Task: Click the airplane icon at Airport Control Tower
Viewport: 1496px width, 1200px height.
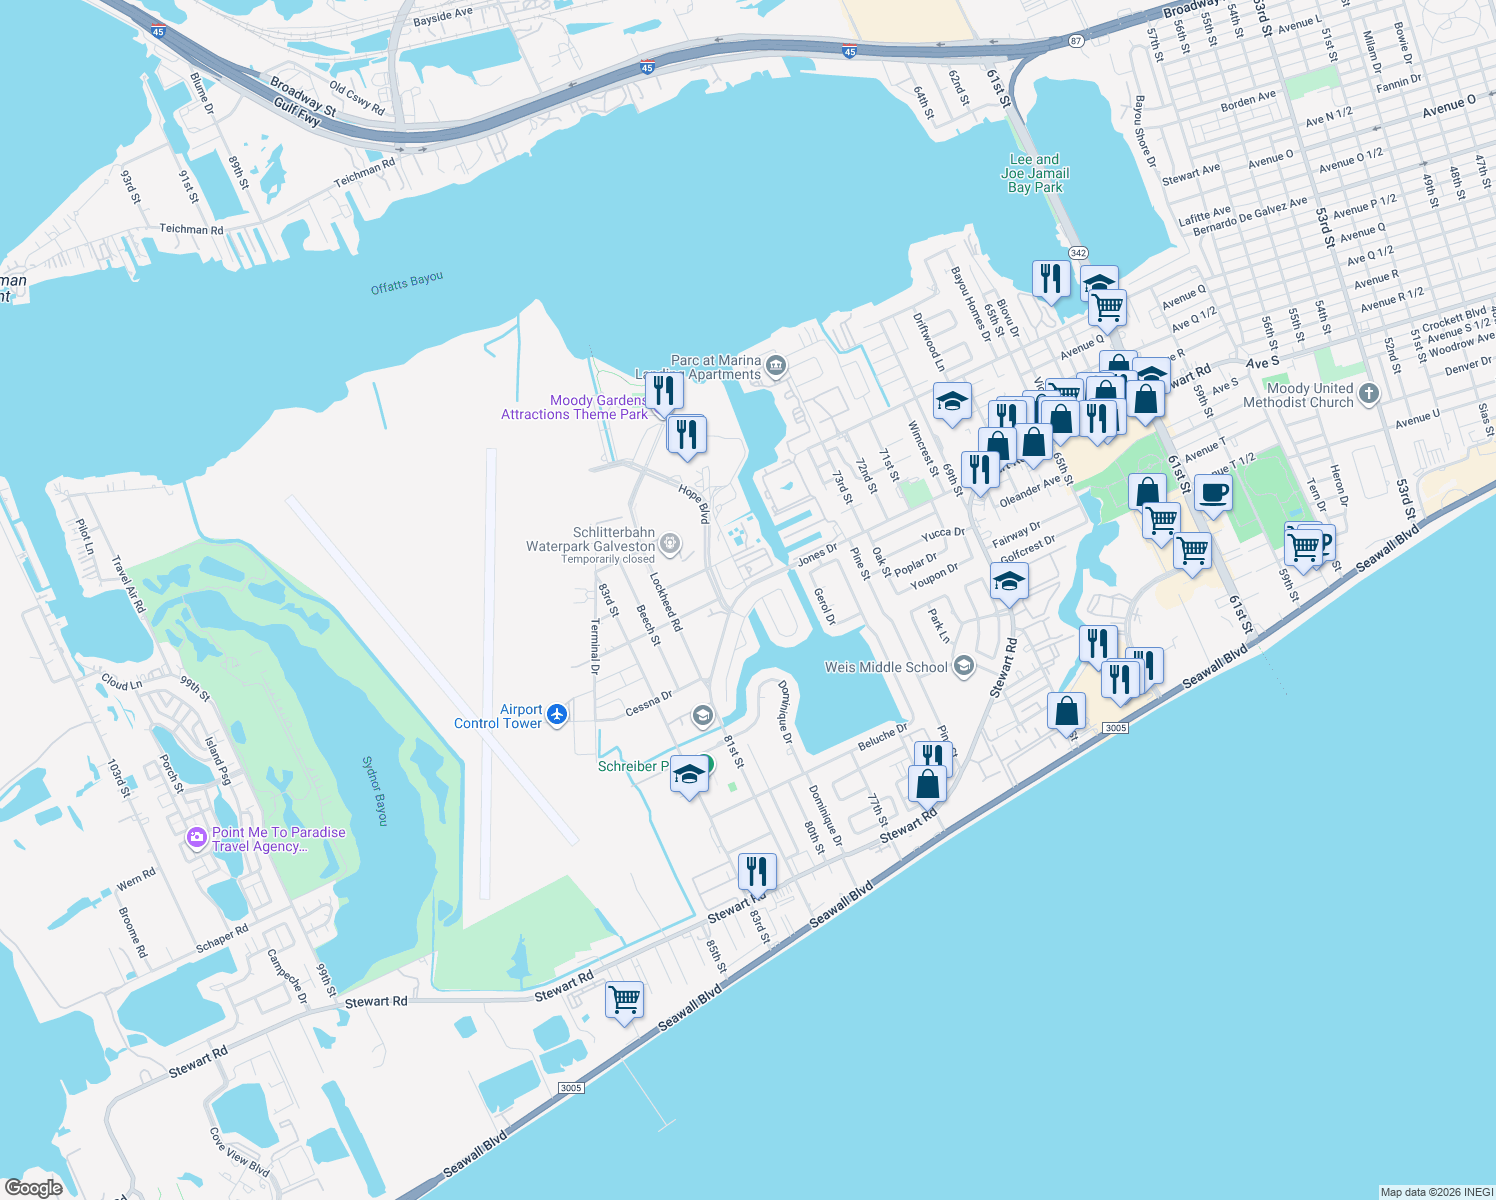Action: [557, 716]
